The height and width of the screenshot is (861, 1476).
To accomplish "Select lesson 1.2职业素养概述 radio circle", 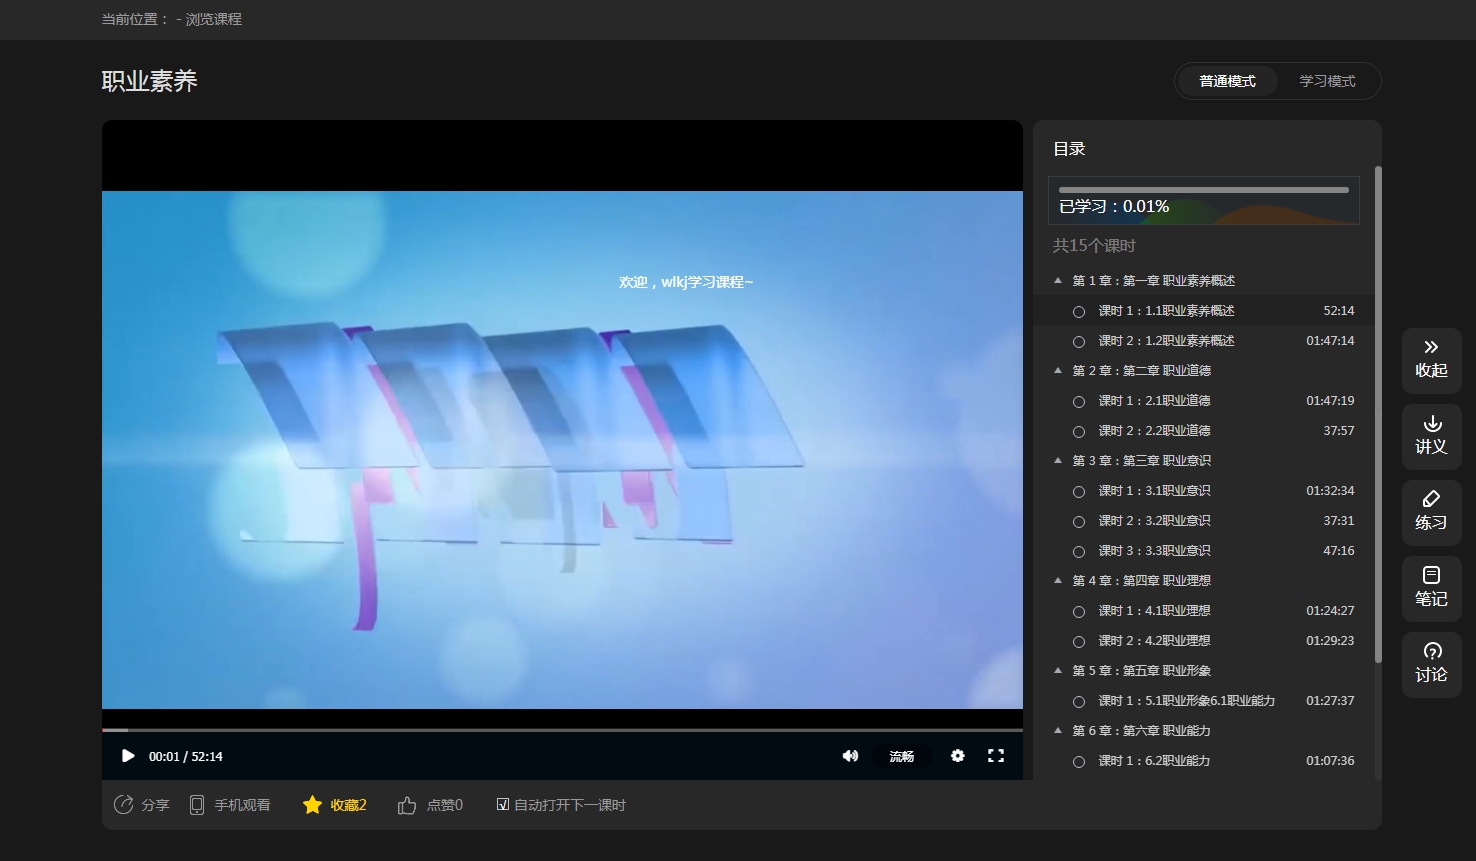I will click(1079, 342).
